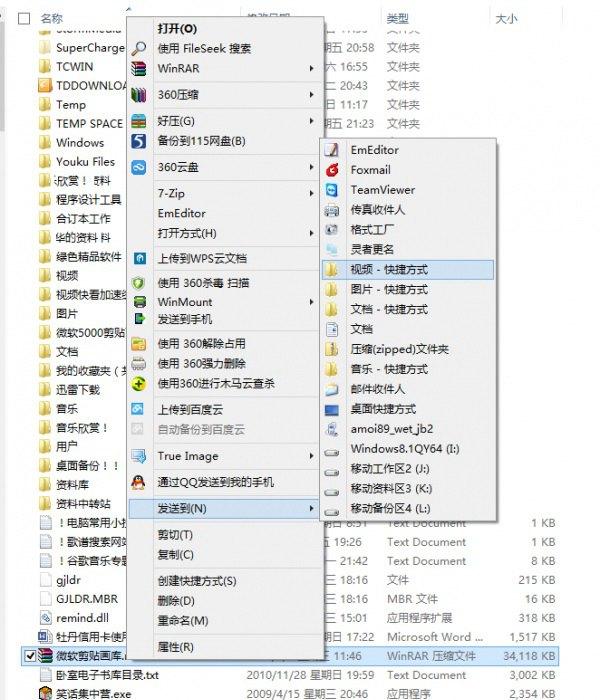Expand the 360压缩 submenu arrow
Viewport: 600px width, 700px height.
[x=311, y=95]
